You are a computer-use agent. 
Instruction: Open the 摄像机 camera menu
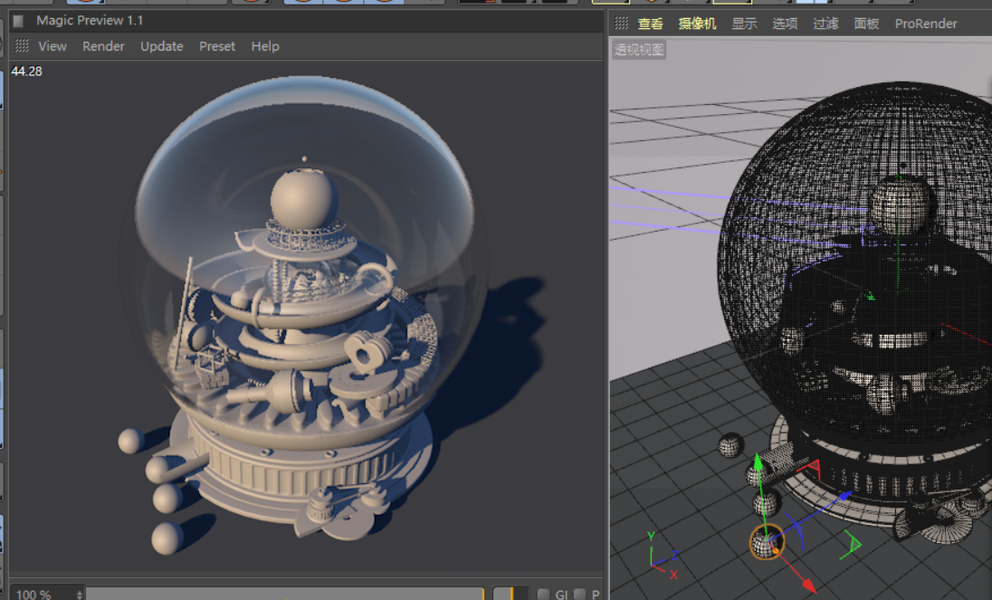(x=697, y=24)
